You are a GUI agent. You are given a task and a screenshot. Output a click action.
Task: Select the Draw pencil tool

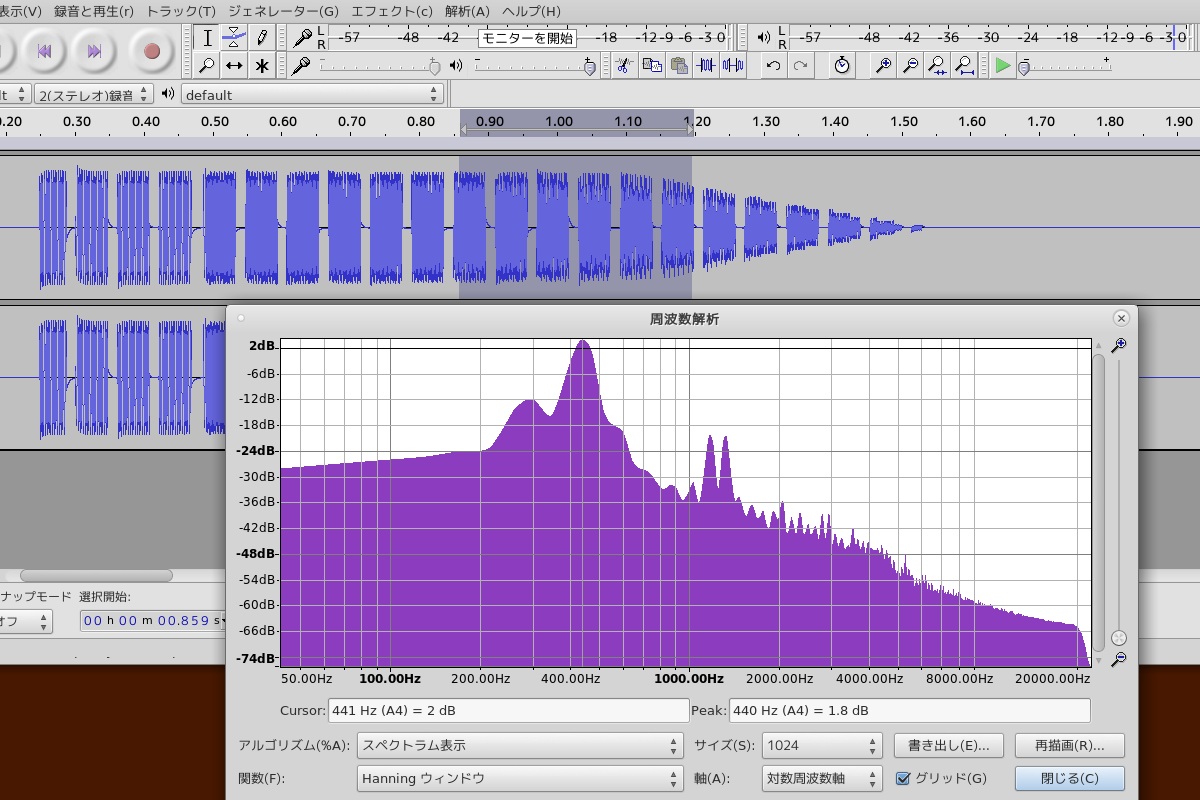261,38
